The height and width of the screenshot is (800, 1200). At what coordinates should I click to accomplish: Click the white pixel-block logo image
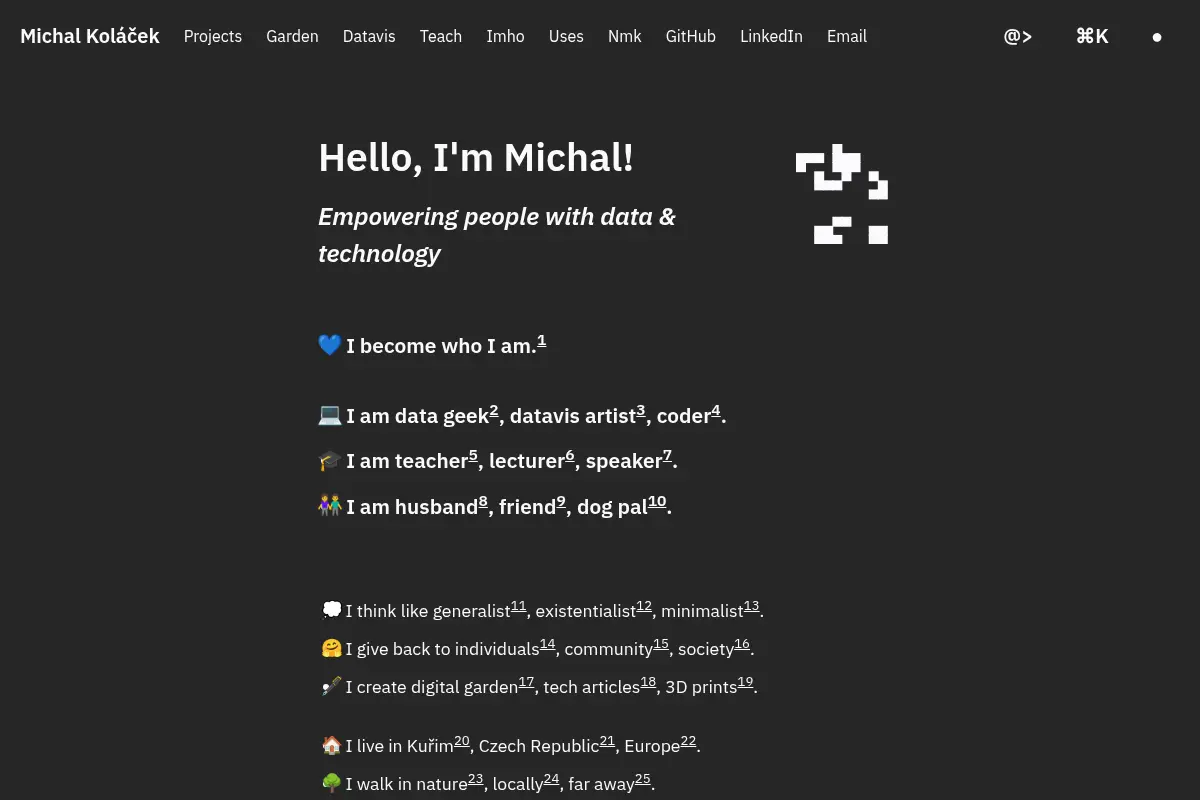coord(842,194)
